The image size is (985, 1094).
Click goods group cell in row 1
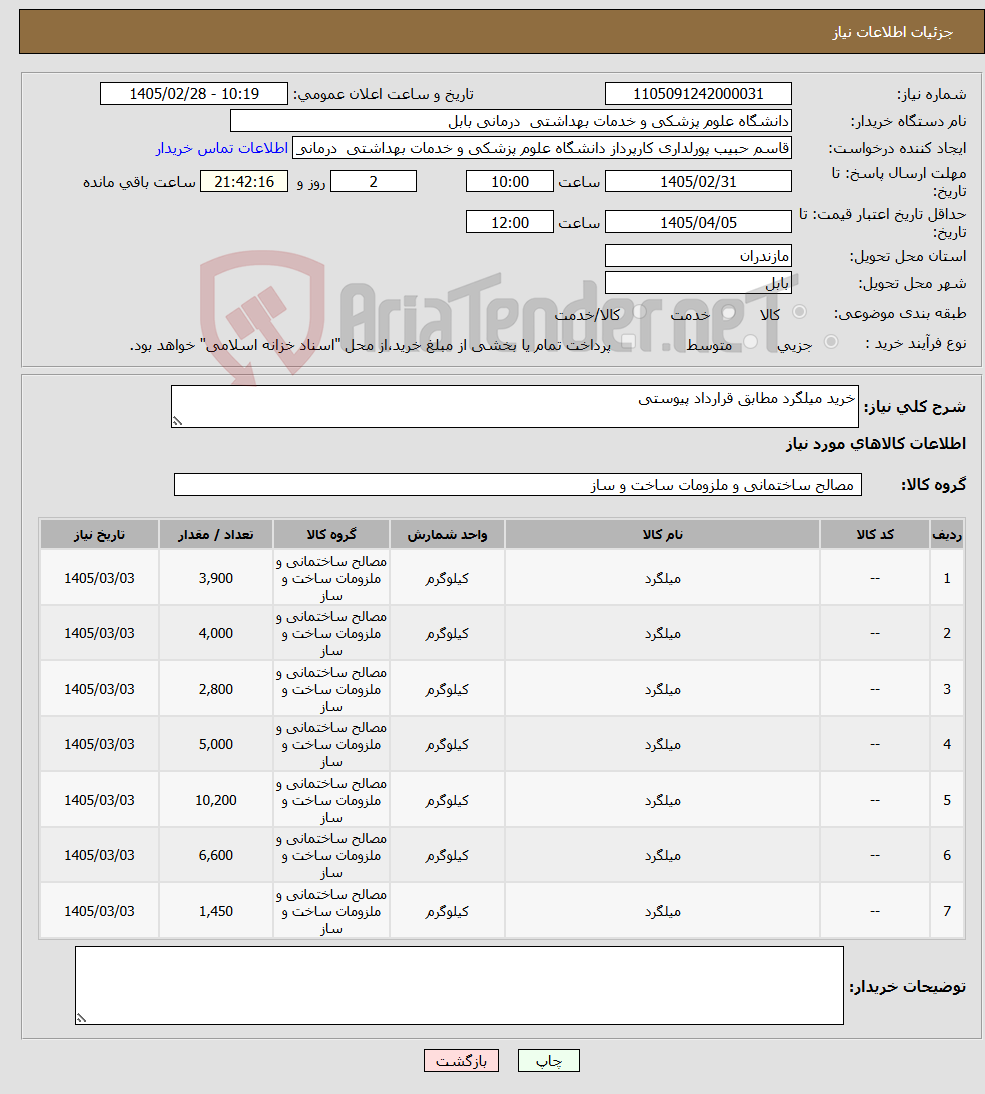pyautogui.click(x=331, y=578)
